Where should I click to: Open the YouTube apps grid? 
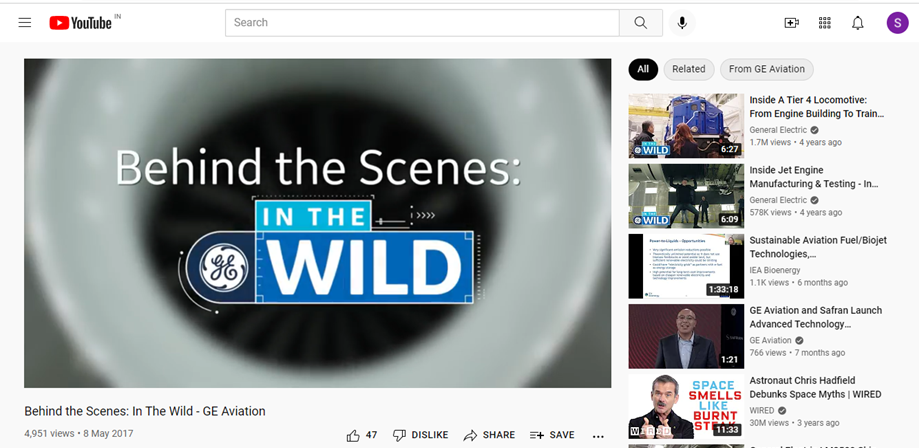point(825,23)
